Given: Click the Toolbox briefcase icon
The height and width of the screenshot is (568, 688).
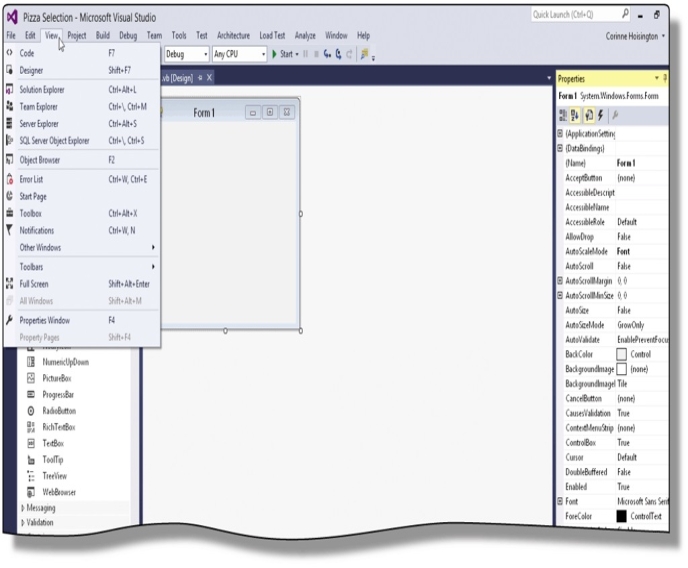Looking at the screenshot, I should coord(9,213).
